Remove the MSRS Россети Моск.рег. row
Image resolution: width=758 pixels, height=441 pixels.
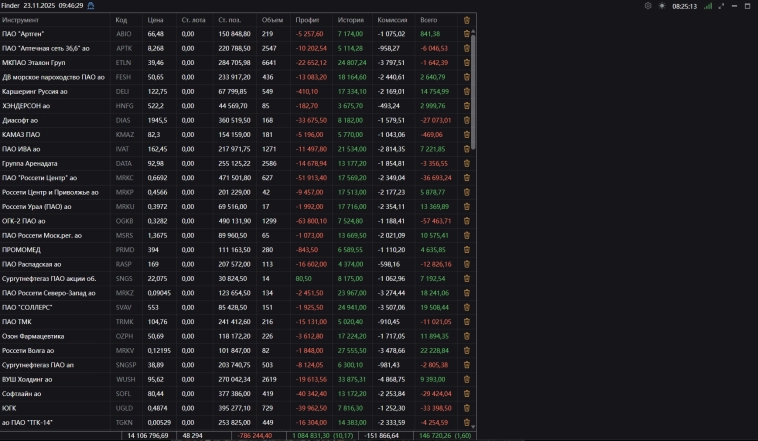click(466, 235)
